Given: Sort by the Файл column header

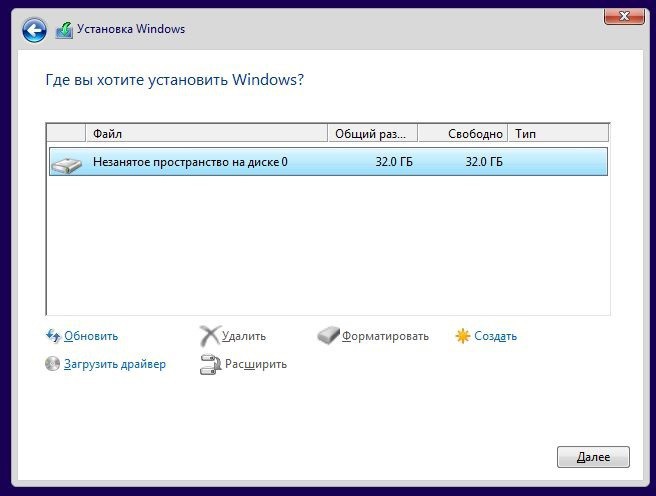Looking at the screenshot, I should (207, 134).
